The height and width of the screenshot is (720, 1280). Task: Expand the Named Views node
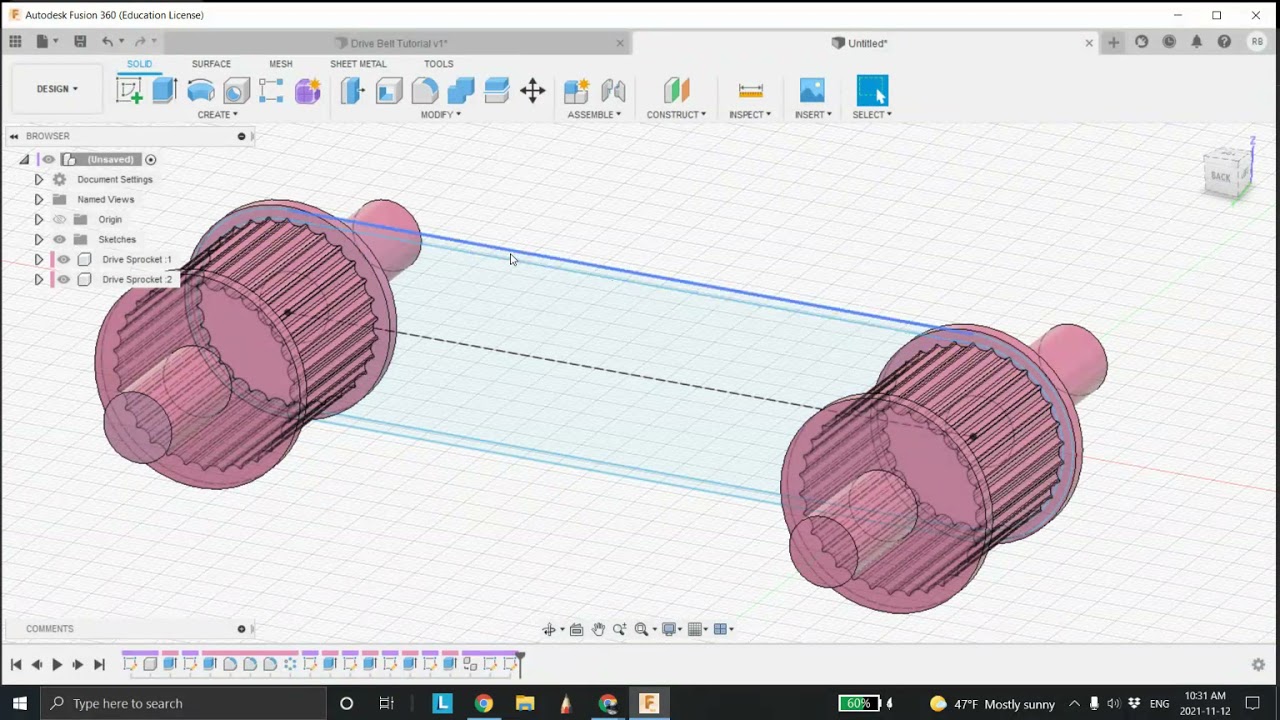38,199
